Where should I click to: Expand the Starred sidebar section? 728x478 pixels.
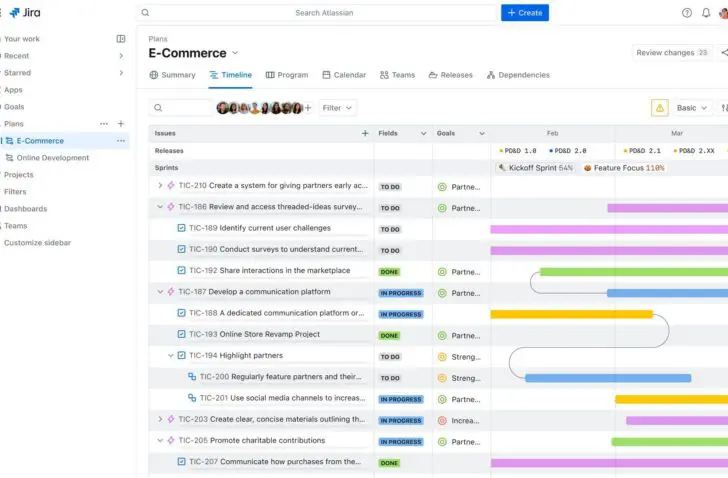(121, 73)
